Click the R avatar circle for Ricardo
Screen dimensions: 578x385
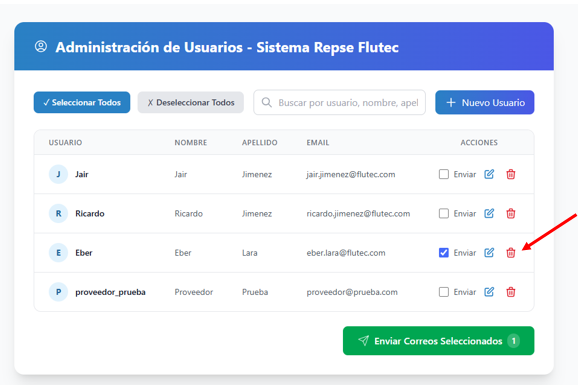pyautogui.click(x=58, y=214)
